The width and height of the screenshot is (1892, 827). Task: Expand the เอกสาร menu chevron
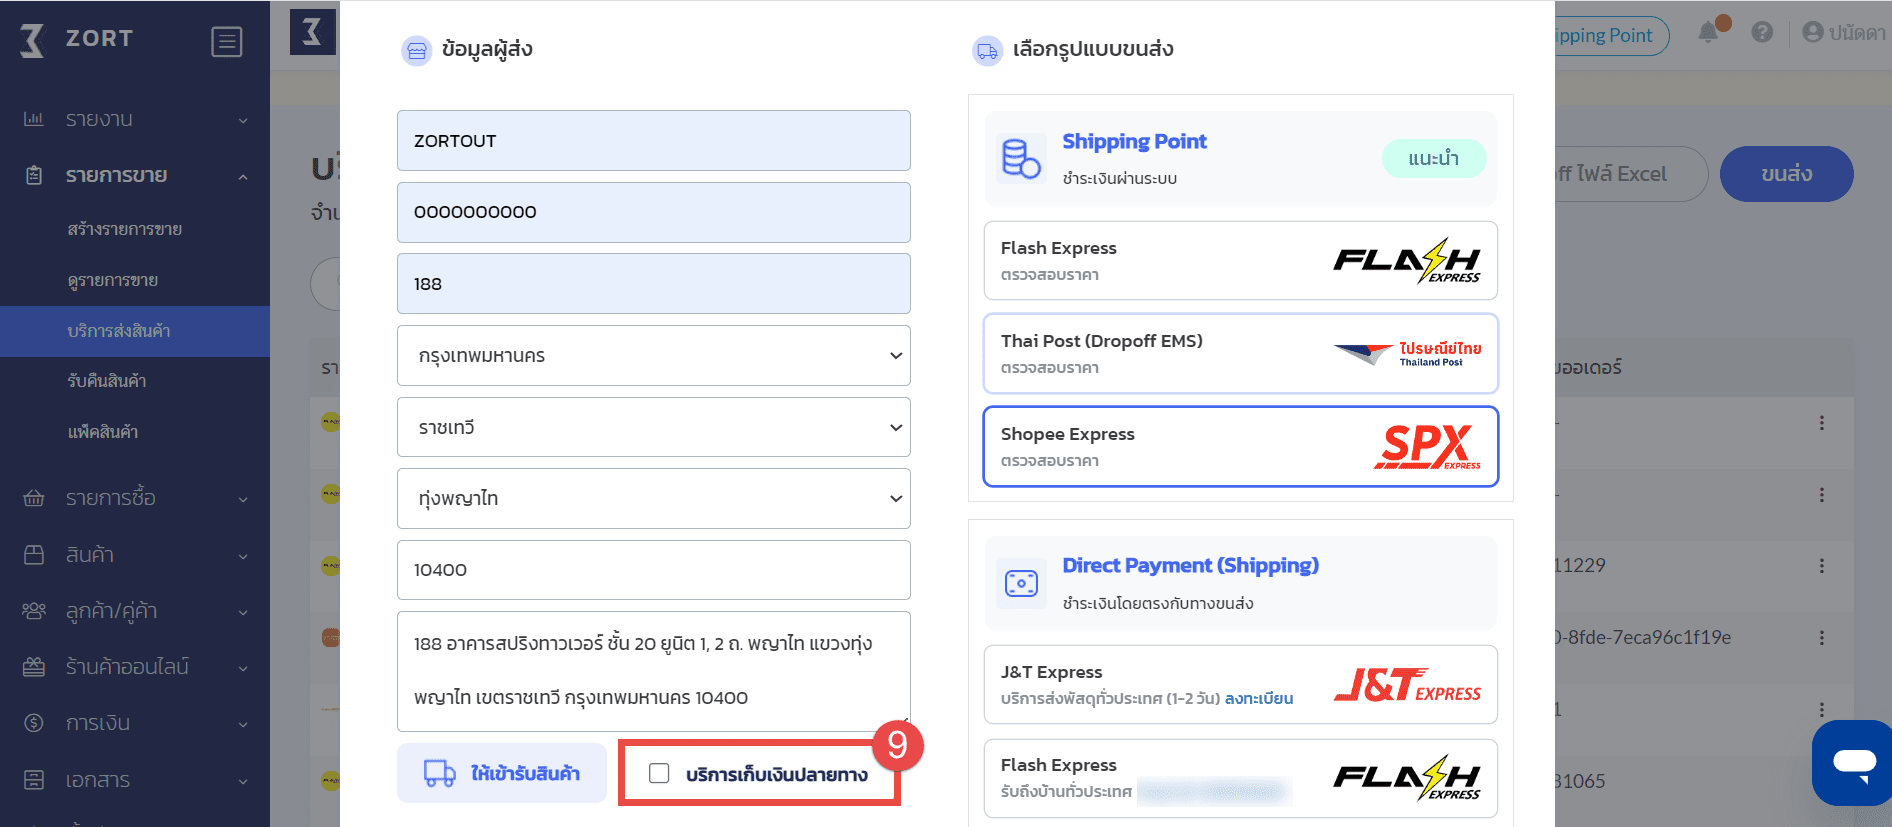point(243,780)
